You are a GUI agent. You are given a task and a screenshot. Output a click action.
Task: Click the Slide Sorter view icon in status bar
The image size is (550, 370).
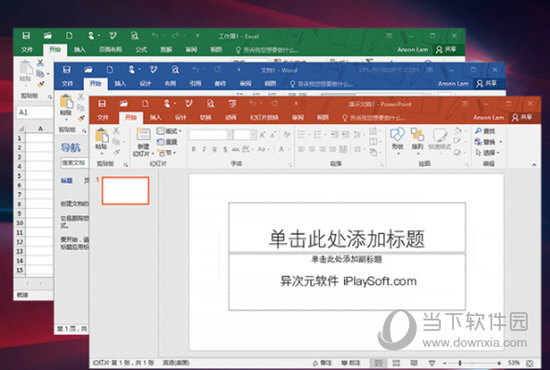(396, 363)
